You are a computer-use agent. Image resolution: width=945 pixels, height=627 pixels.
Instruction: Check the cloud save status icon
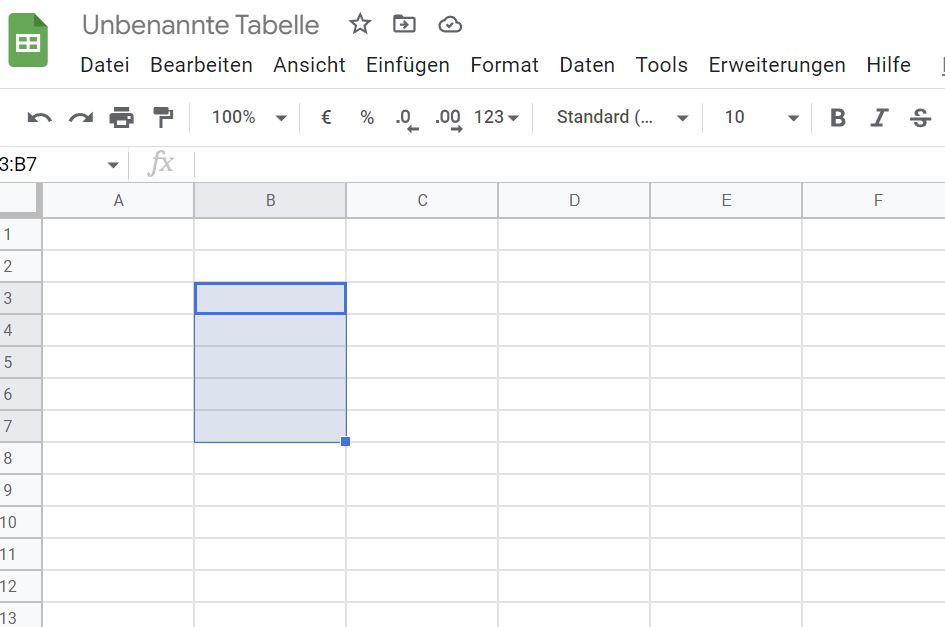pyautogui.click(x=450, y=25)
